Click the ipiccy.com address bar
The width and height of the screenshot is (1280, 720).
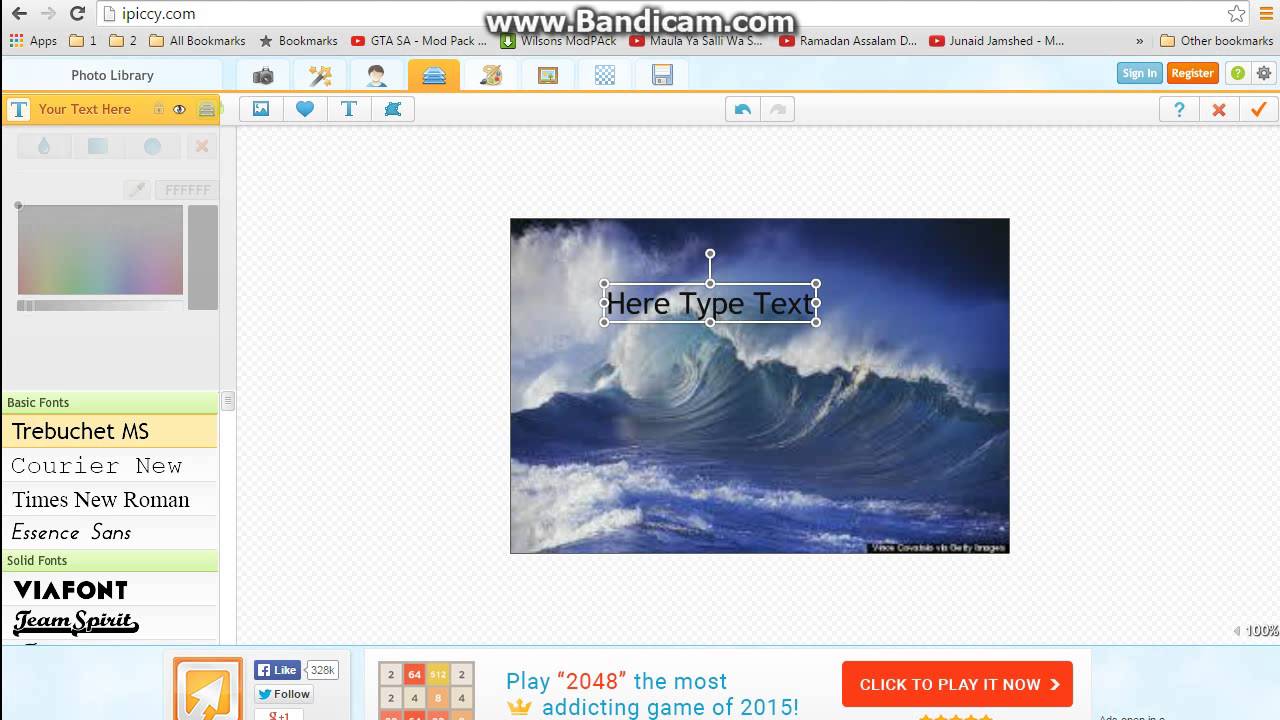tap(660, 14)
